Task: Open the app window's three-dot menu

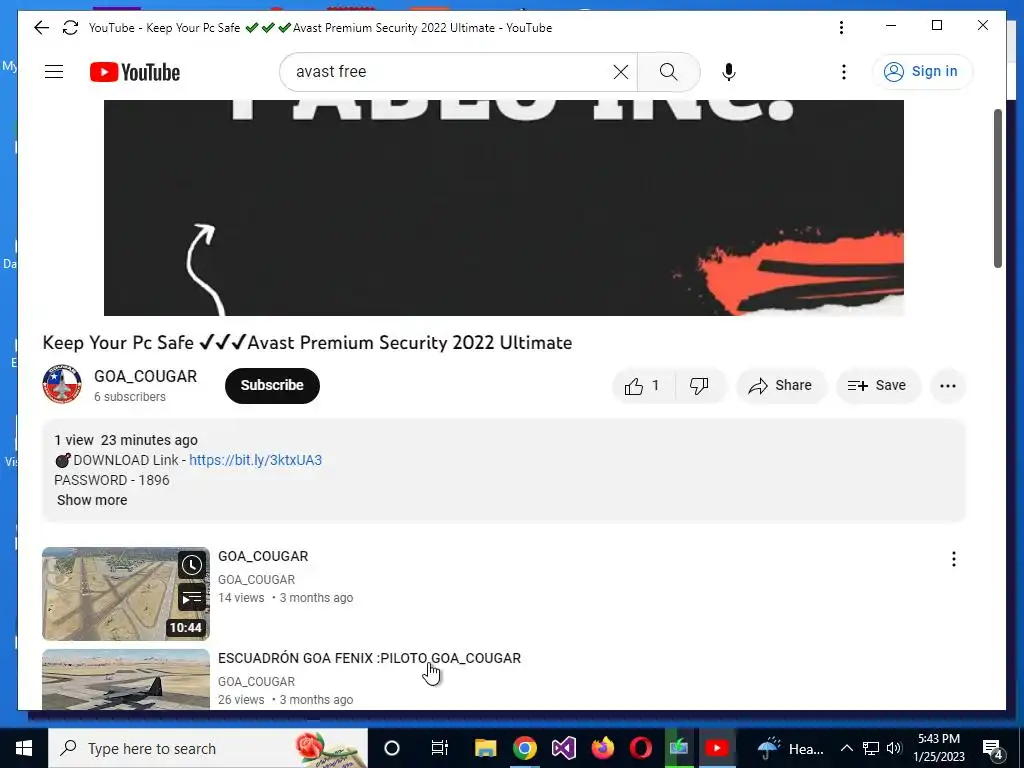Action: click(841, 27)
